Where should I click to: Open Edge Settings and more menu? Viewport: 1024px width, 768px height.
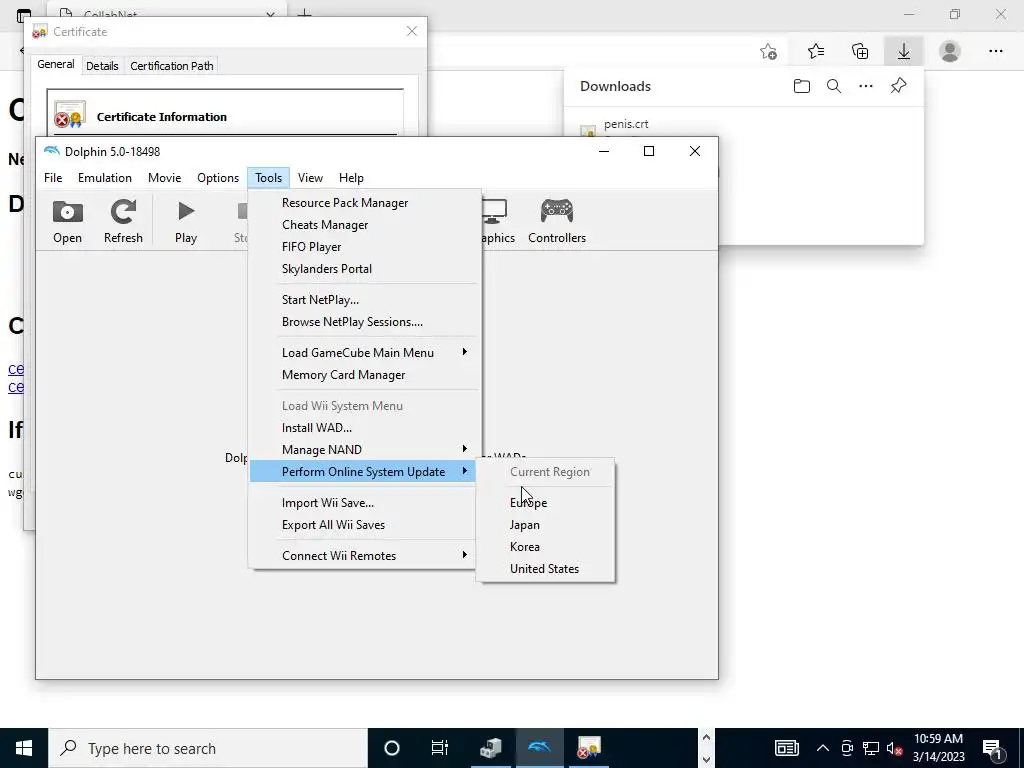(995, 51)
